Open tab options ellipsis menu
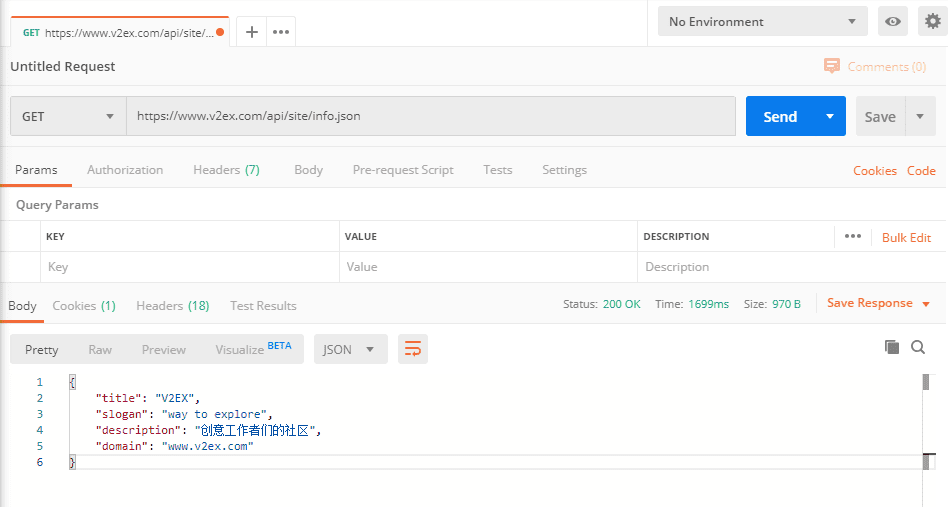Screen dimensions: 948x507 click(x=281, y=32)
